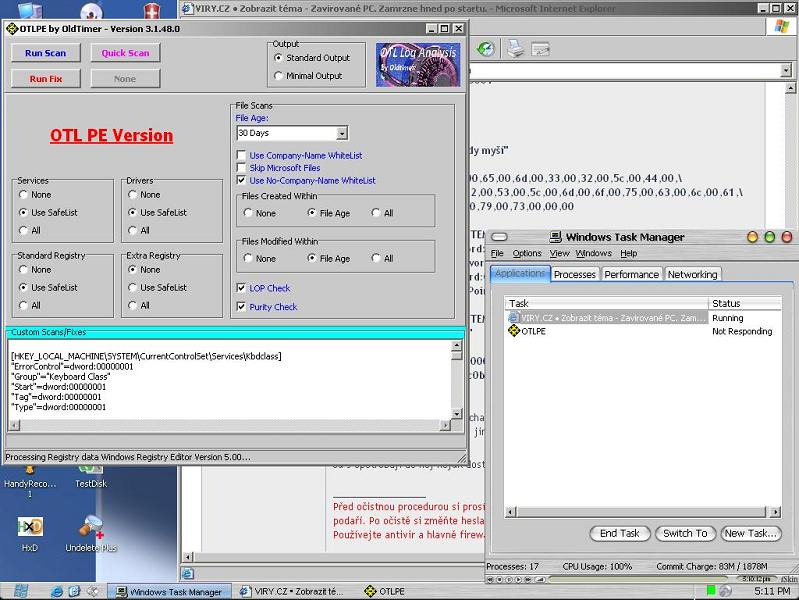
Task: Click the Edit icon in Internet Explorer toolbar
Action: click(540, 49)
